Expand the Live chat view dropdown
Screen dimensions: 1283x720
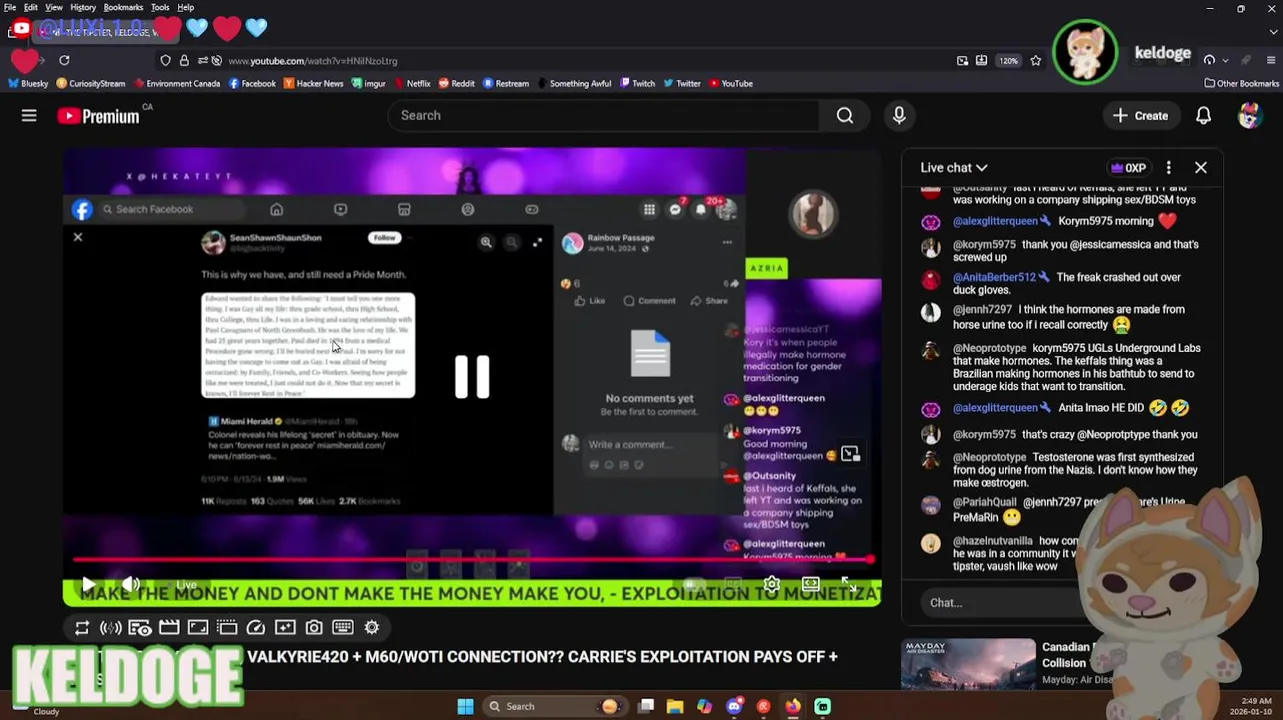(x=954, y=168)
